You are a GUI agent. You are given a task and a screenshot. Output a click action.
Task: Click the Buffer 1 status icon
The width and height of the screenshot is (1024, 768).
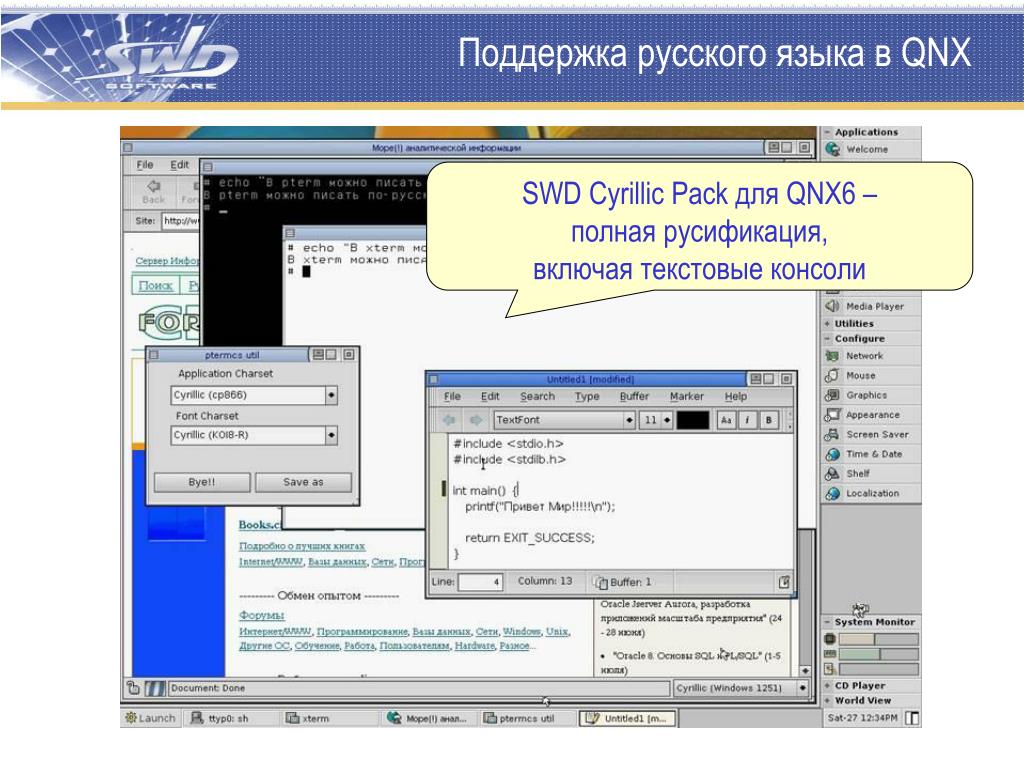pos(600,581)
